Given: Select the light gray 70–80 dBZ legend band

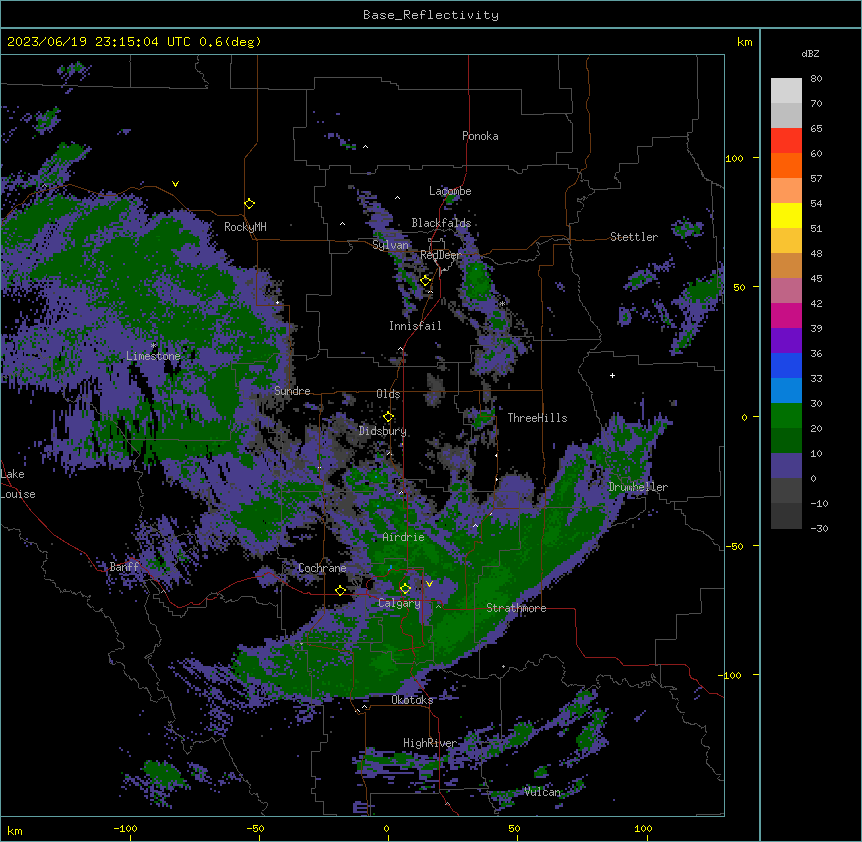Looking at the screenshot, I should 786,91.
